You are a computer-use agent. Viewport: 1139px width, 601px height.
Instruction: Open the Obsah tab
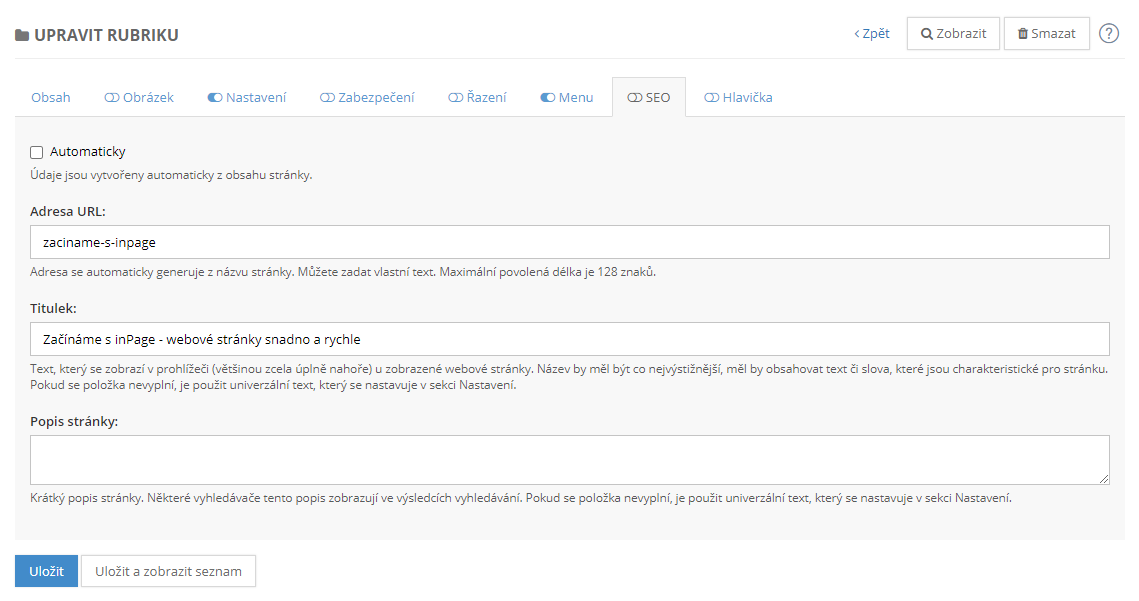tap(51, 98)
